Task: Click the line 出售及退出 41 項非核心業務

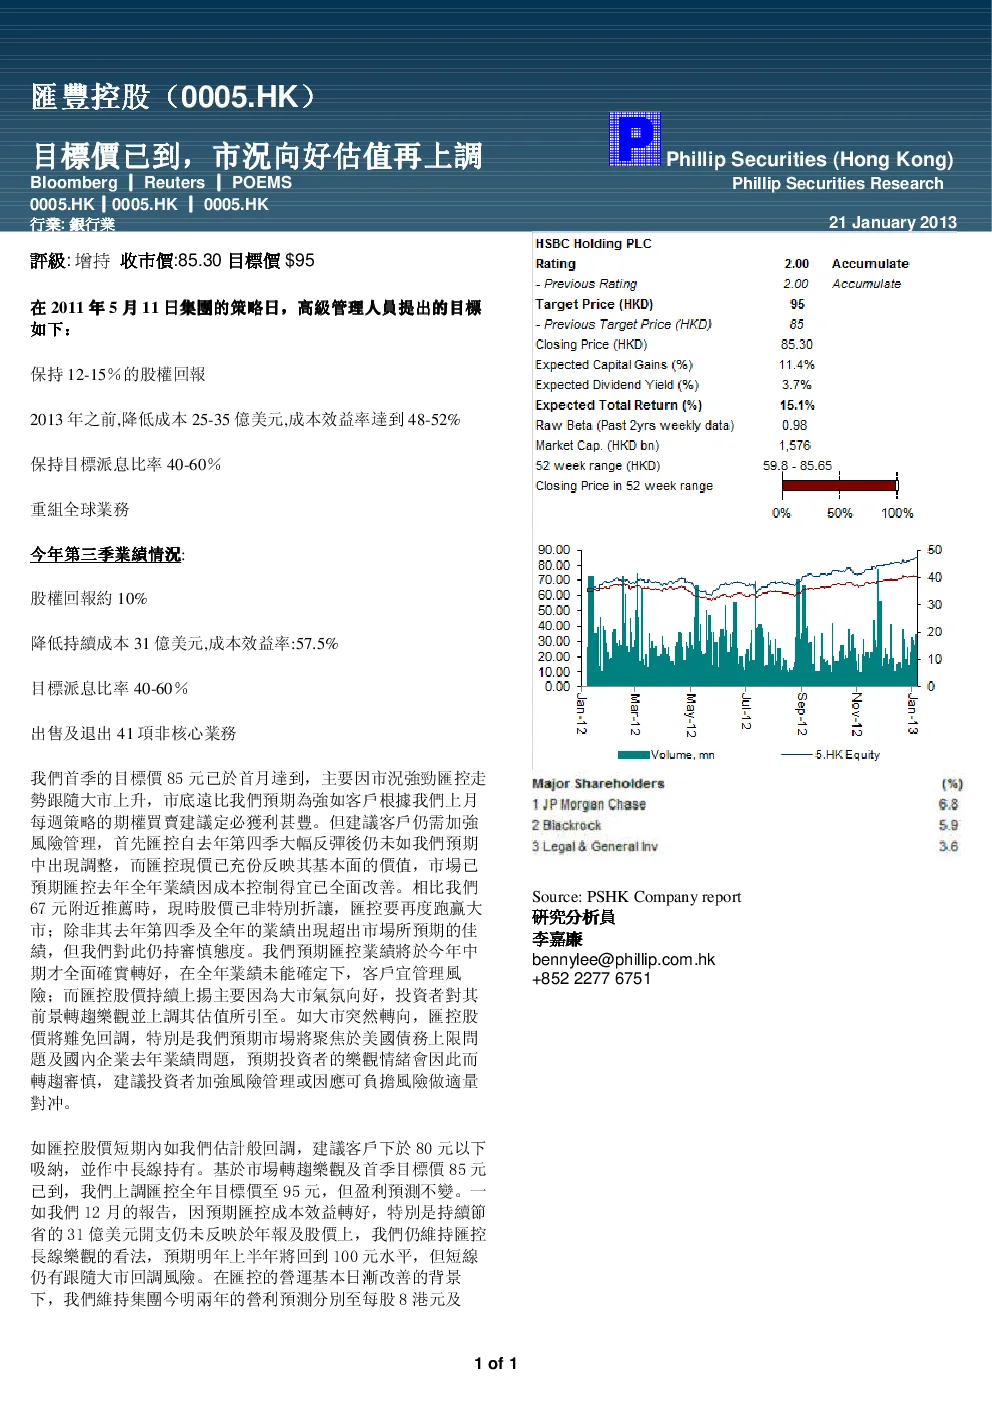Action: [133, 733]
